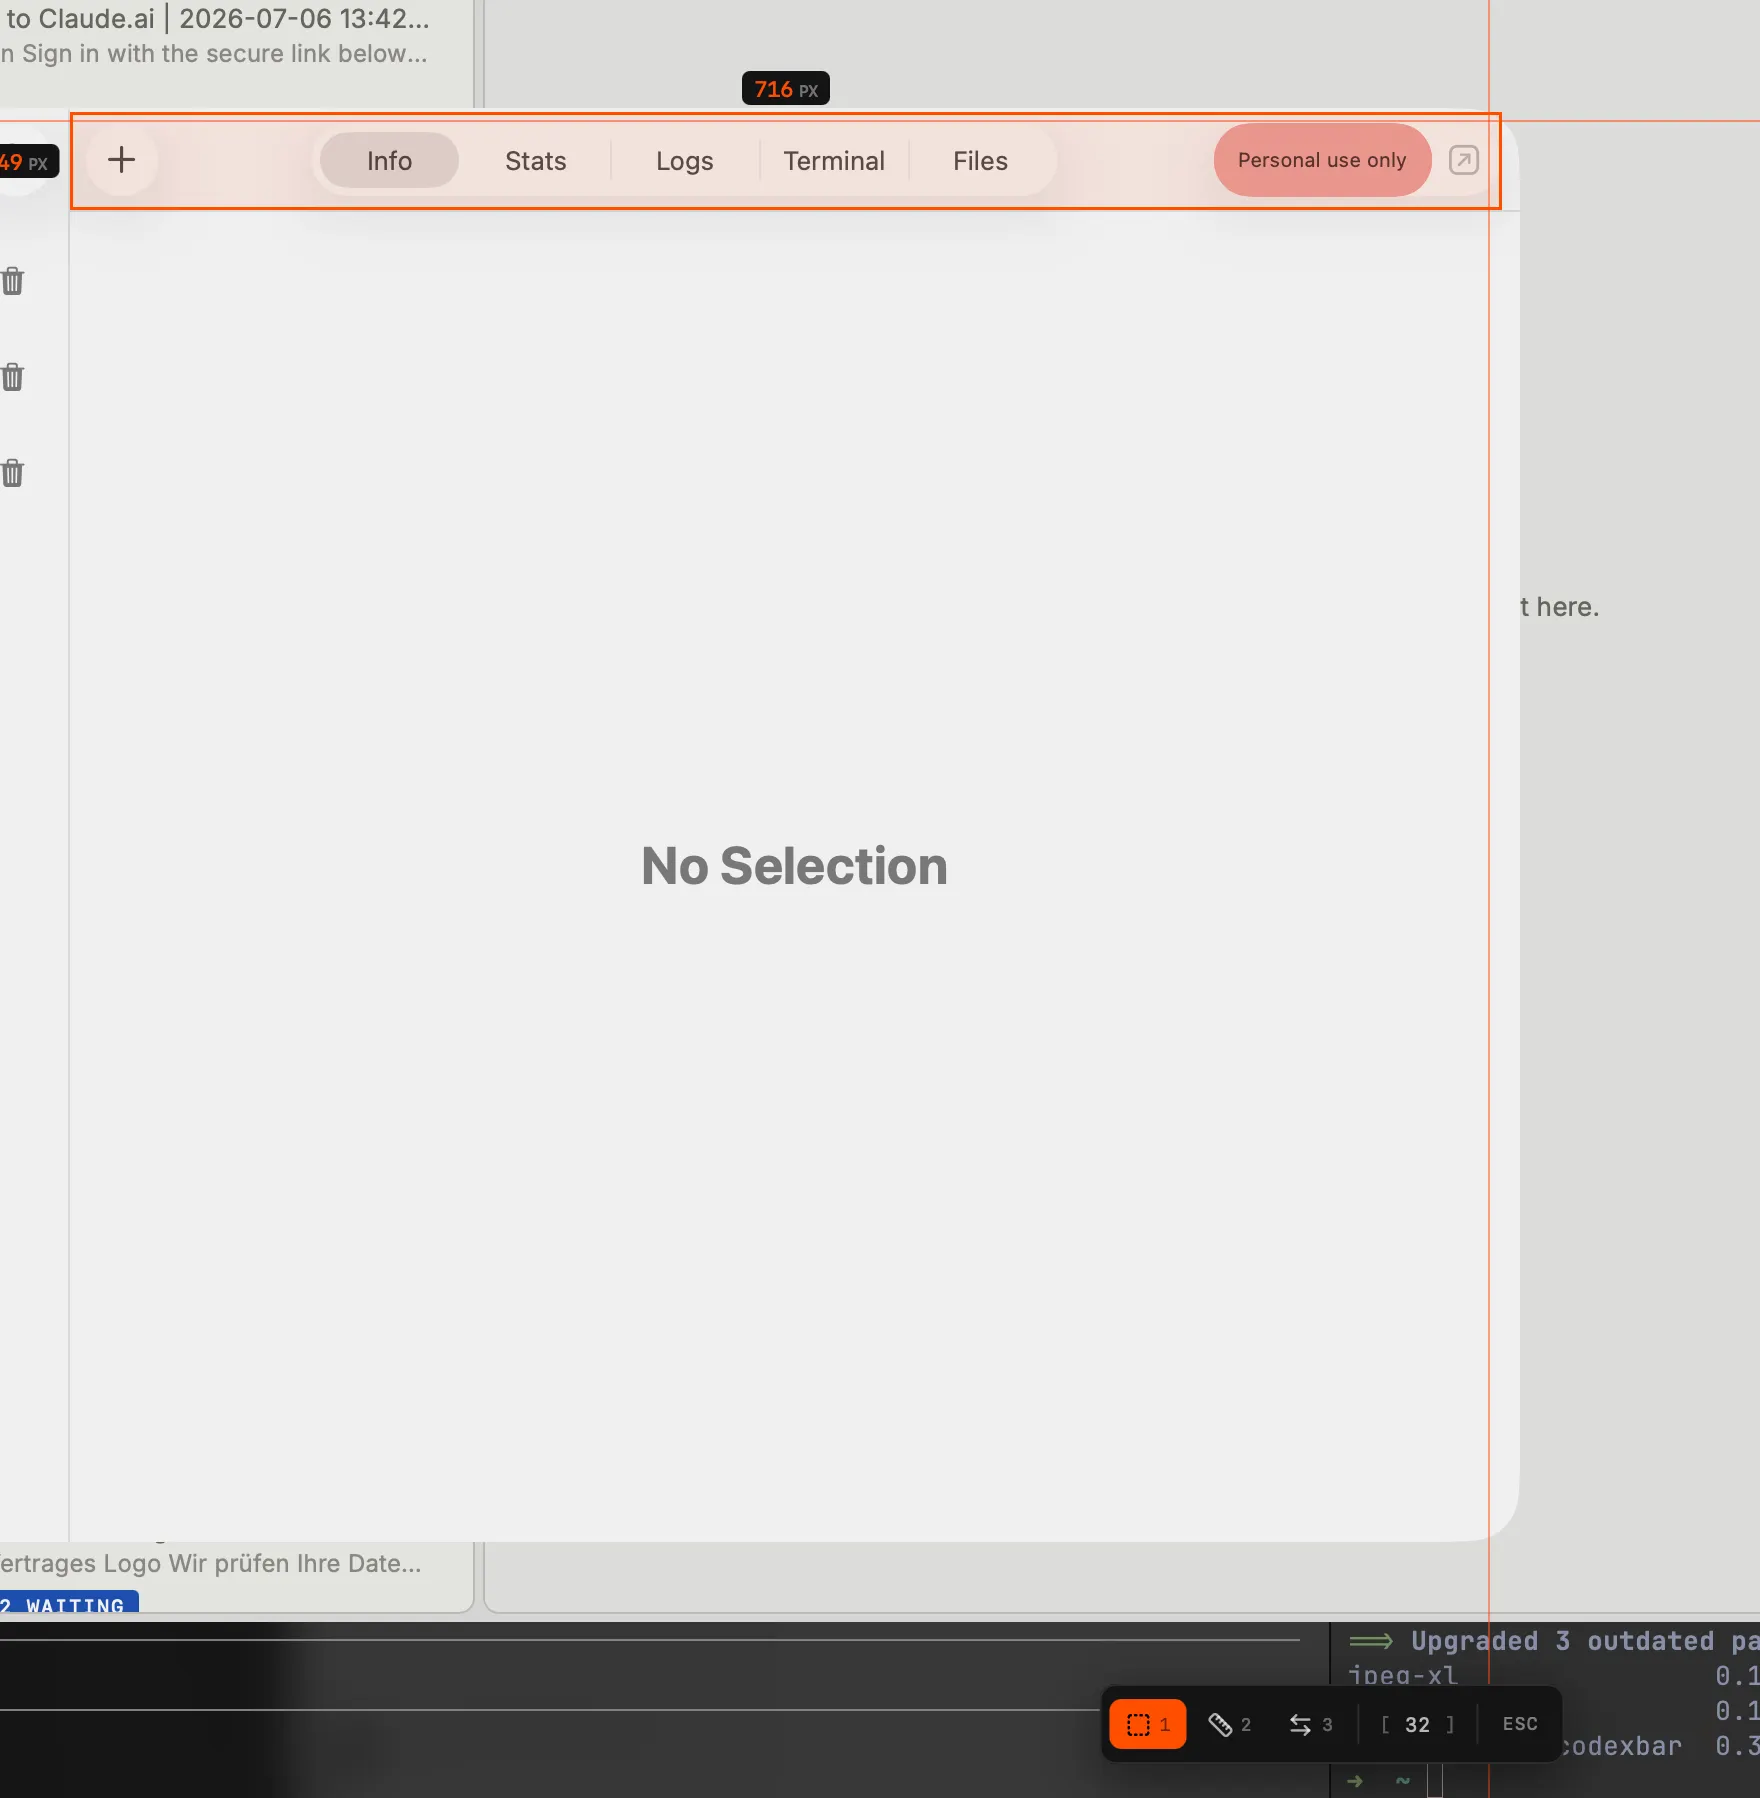Viewport: 1760px width, 1798px height.
Task: Open the Stats tab
Action: click(536, 161)
